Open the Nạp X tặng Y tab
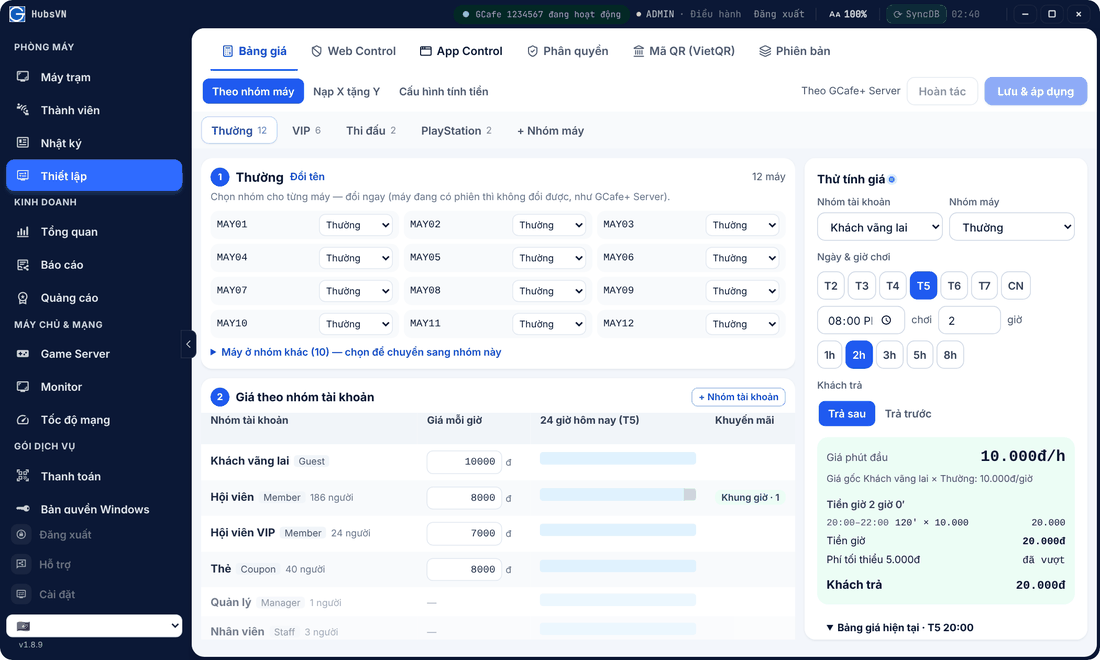This screenshot has width=1100, height=660. 347,91
